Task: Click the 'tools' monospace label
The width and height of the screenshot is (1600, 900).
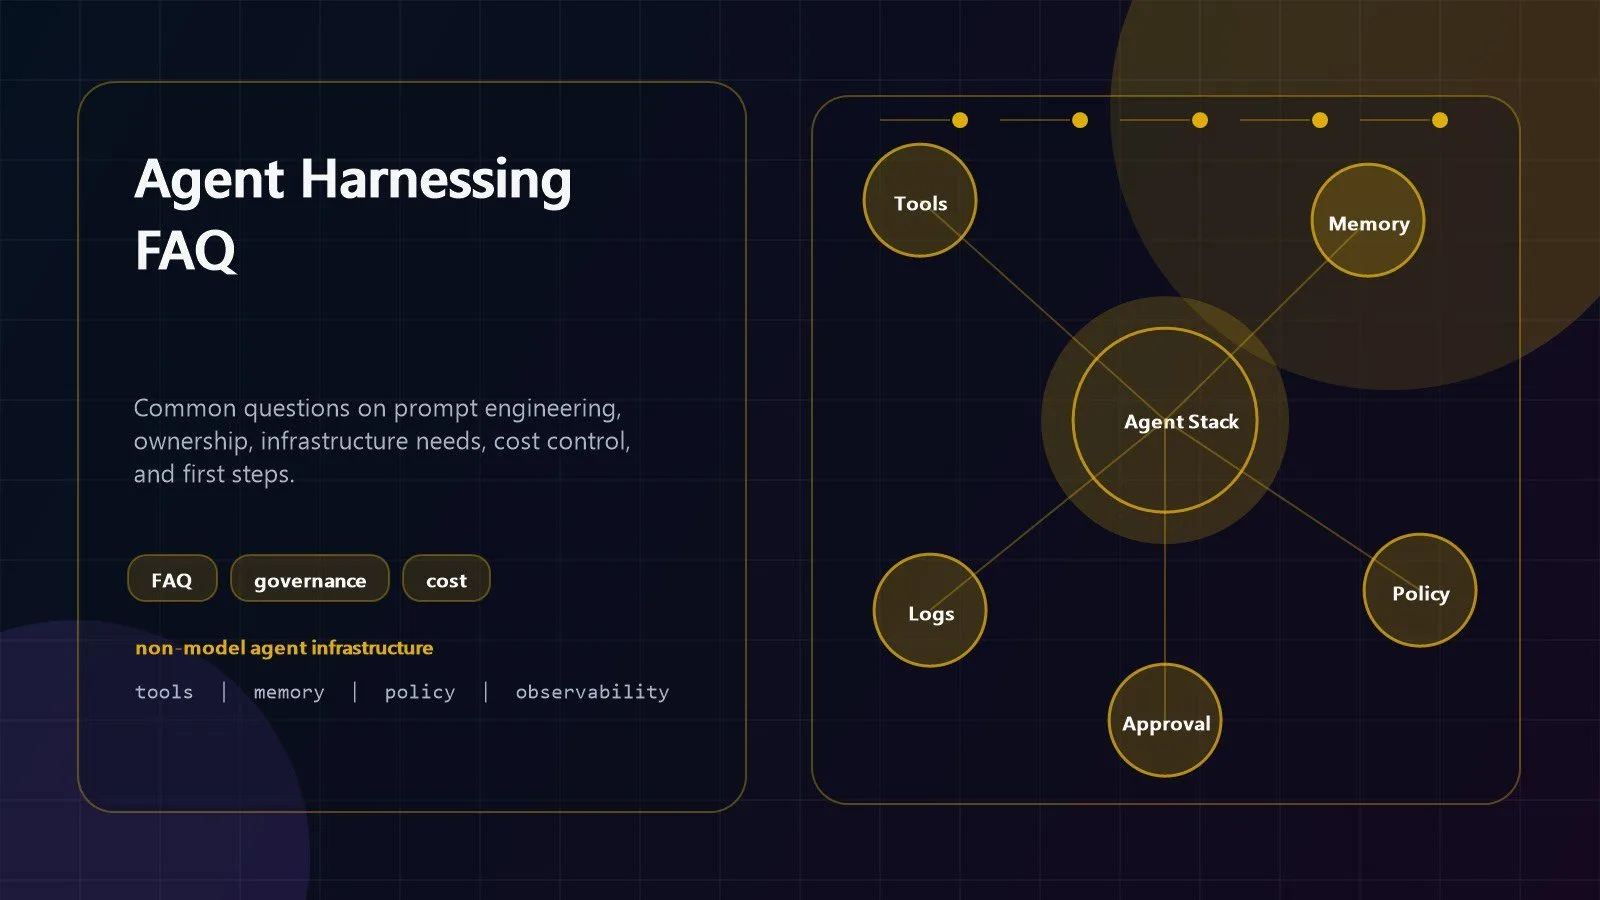Action: (x=164, y=692)
